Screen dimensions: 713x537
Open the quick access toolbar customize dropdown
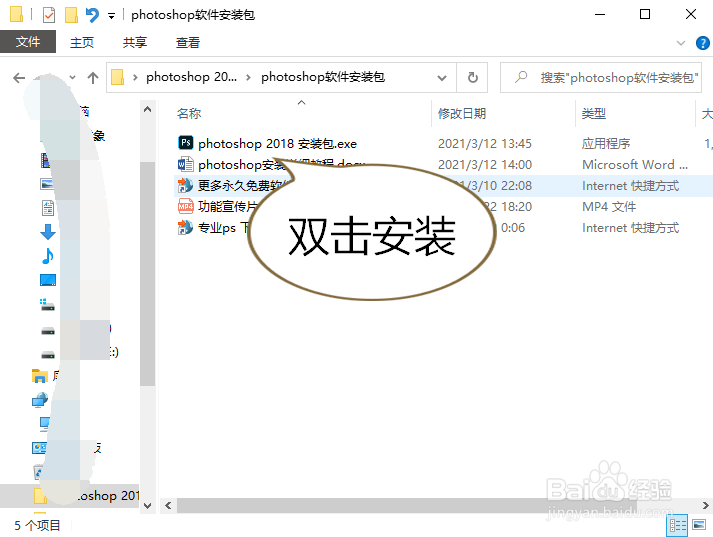coord(111,16)
